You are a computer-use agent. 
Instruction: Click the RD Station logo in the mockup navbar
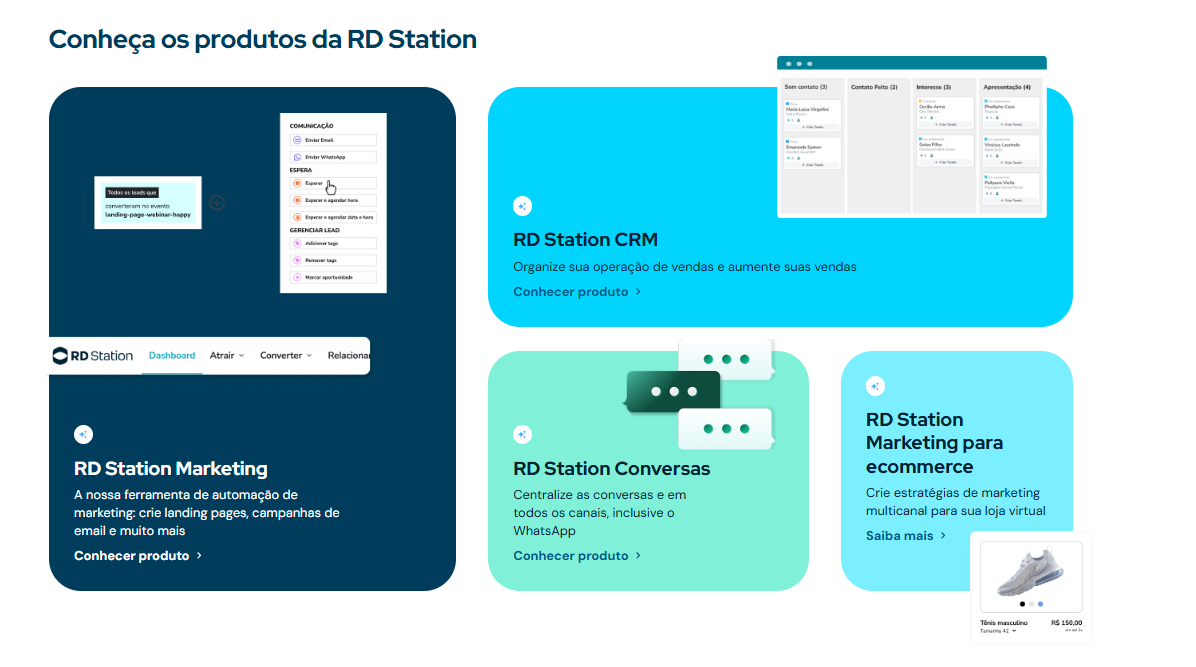tap(92, 356)
